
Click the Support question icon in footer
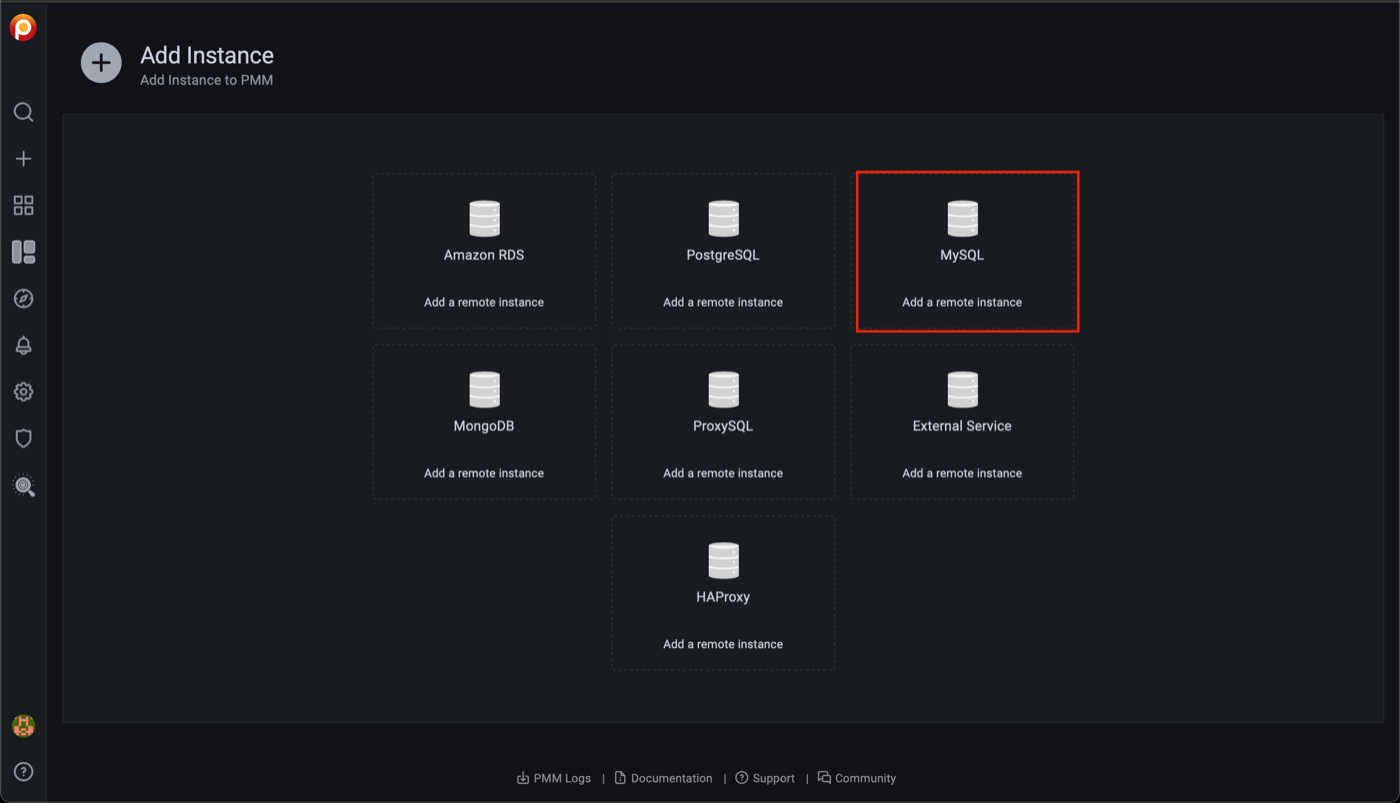pyautogui.click(x=742, y=778)
